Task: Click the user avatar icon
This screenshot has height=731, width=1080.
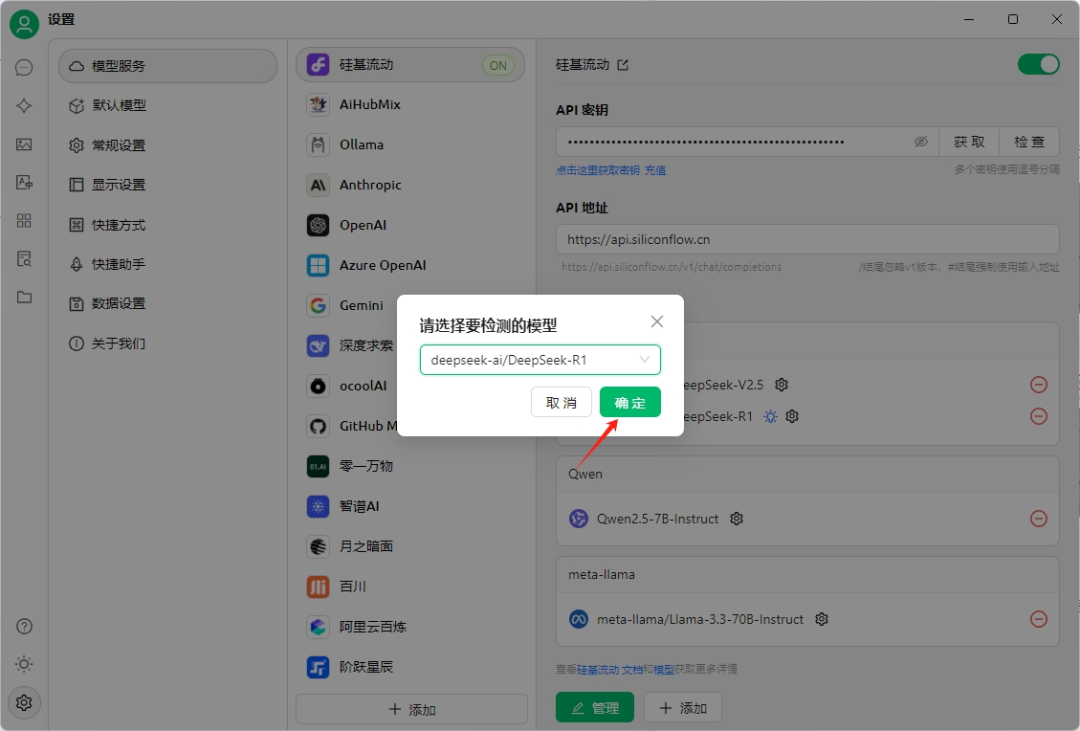Action: 24,24
